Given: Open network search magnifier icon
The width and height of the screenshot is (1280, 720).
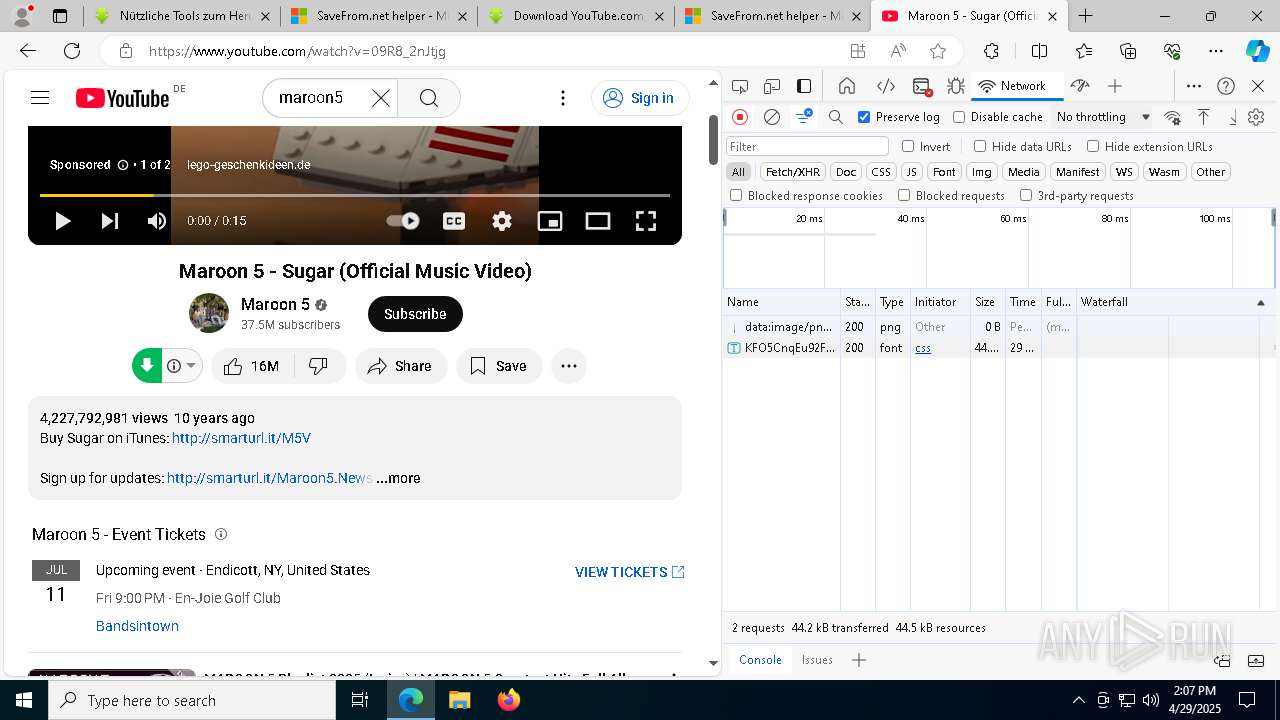Looking at the screenshot, I should click(836, 117).
